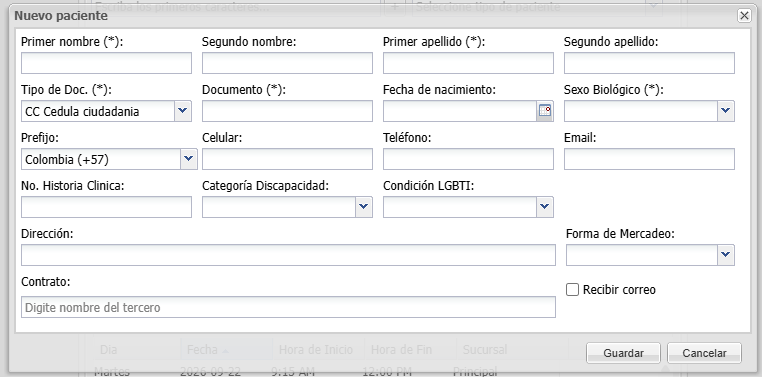
Task: Click the Contrato field 'Digite nombre del tercero'
Action: point(288,307)
